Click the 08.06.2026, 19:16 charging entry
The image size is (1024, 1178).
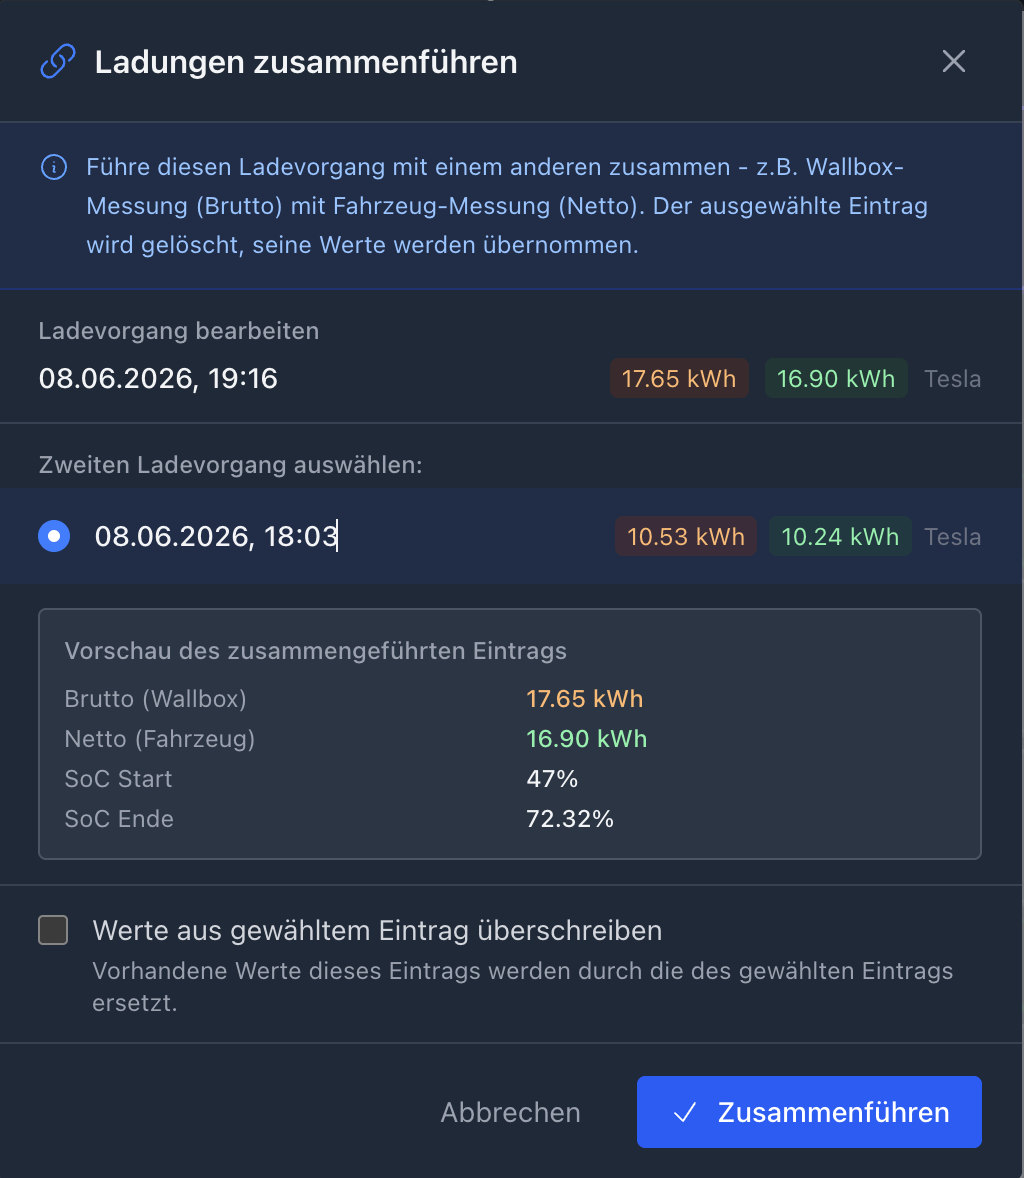(x=158, y=379)
